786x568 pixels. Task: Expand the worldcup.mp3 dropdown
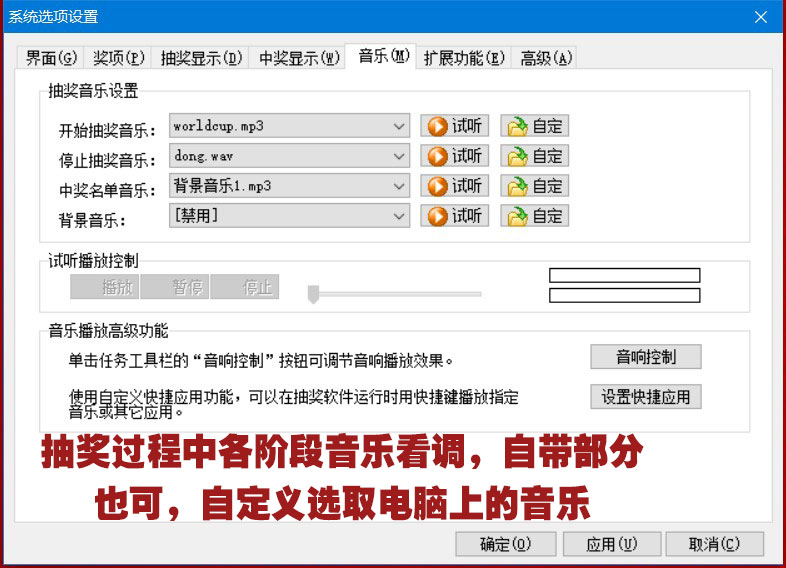pyautogui.click(x=399, y=126)
